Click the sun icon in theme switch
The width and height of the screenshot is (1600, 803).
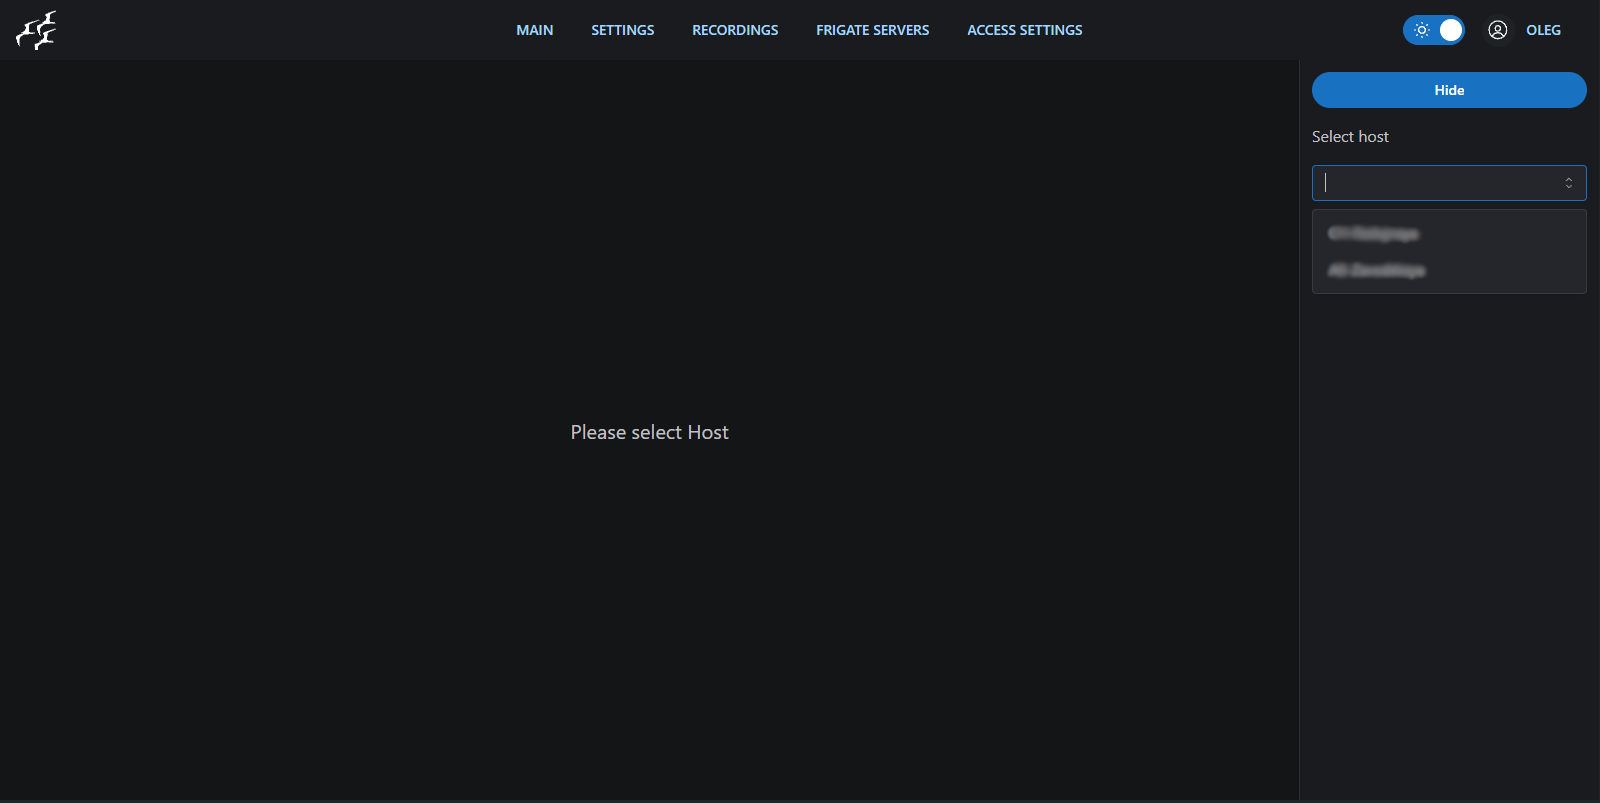pyautogui.click(x=1421, y=30)
